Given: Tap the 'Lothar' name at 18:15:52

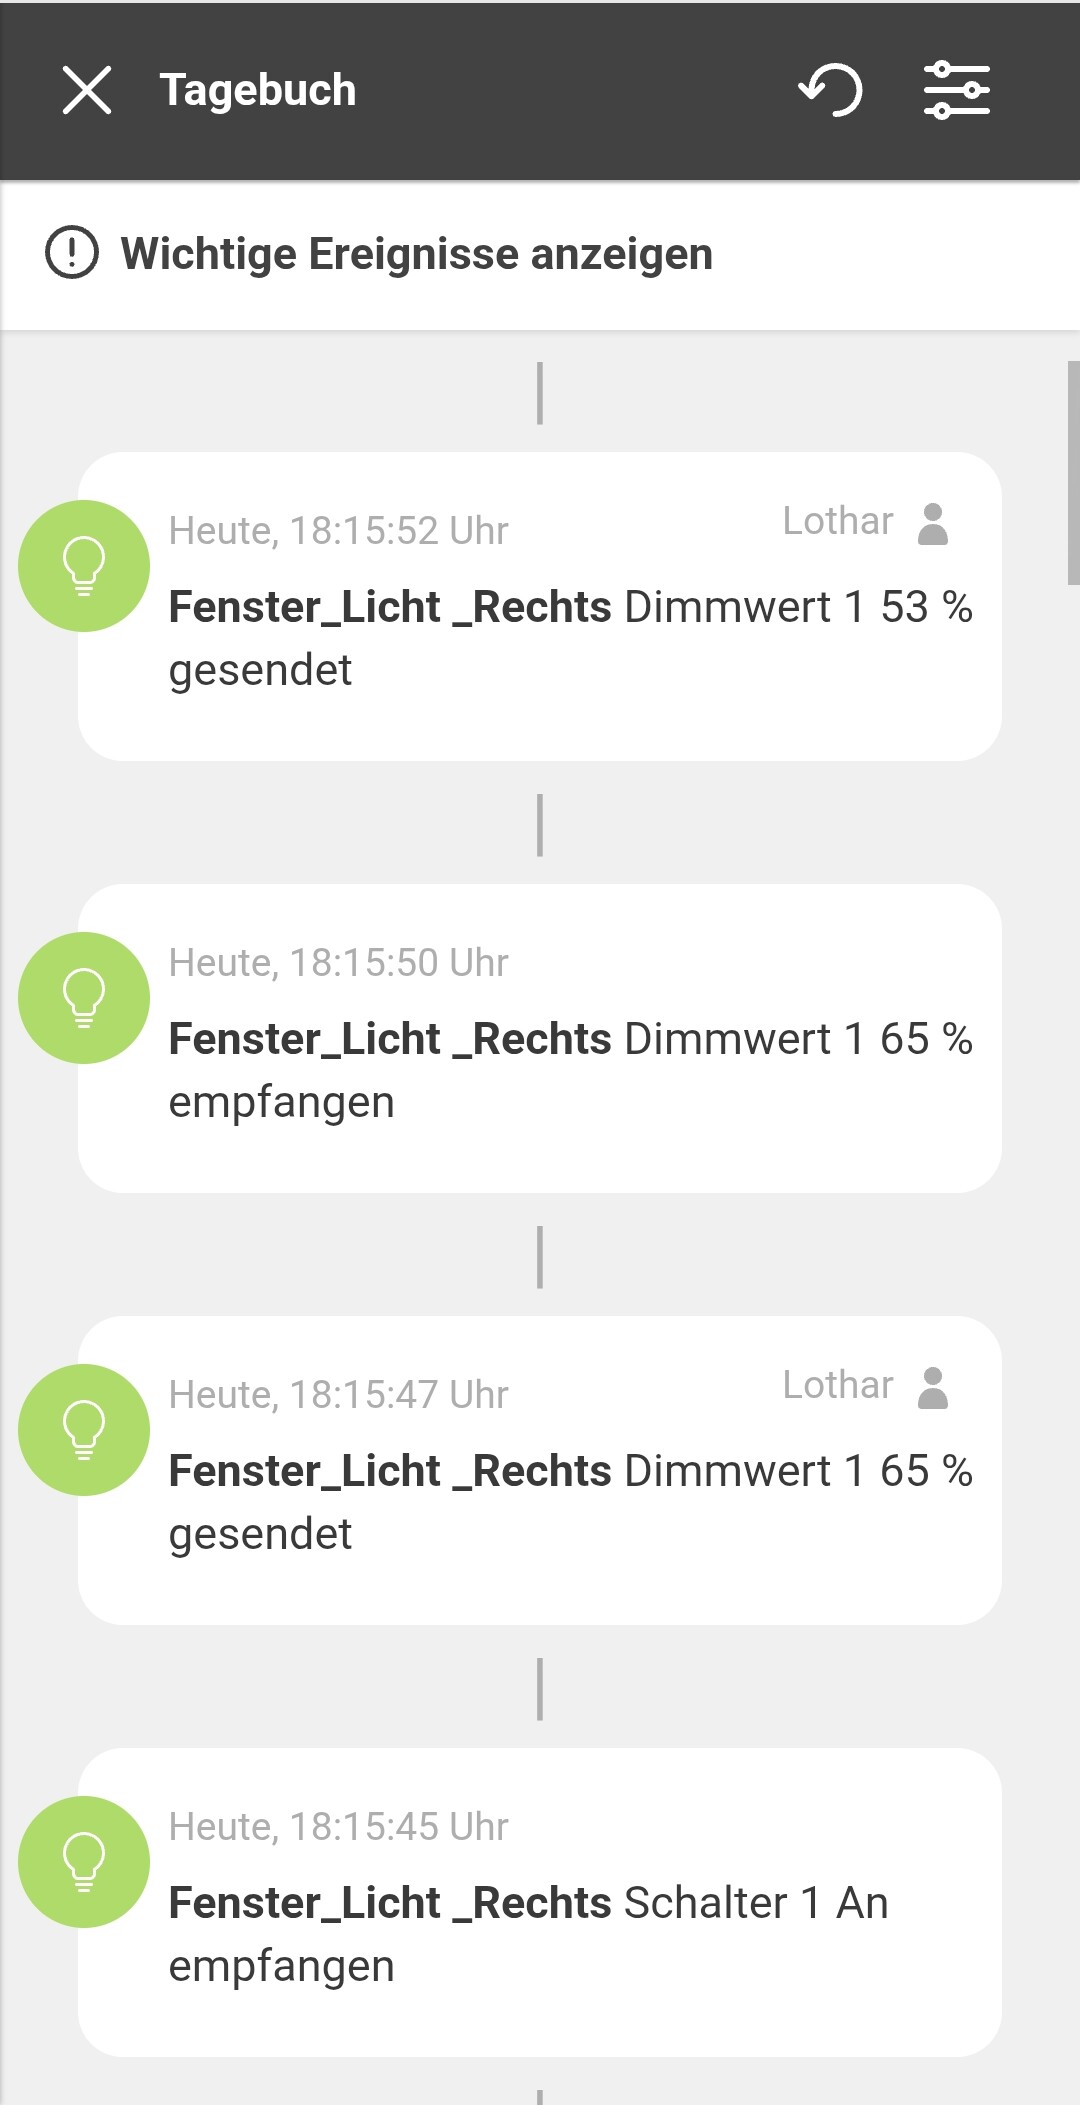Looking at the screenshot, I should [837, 521].
